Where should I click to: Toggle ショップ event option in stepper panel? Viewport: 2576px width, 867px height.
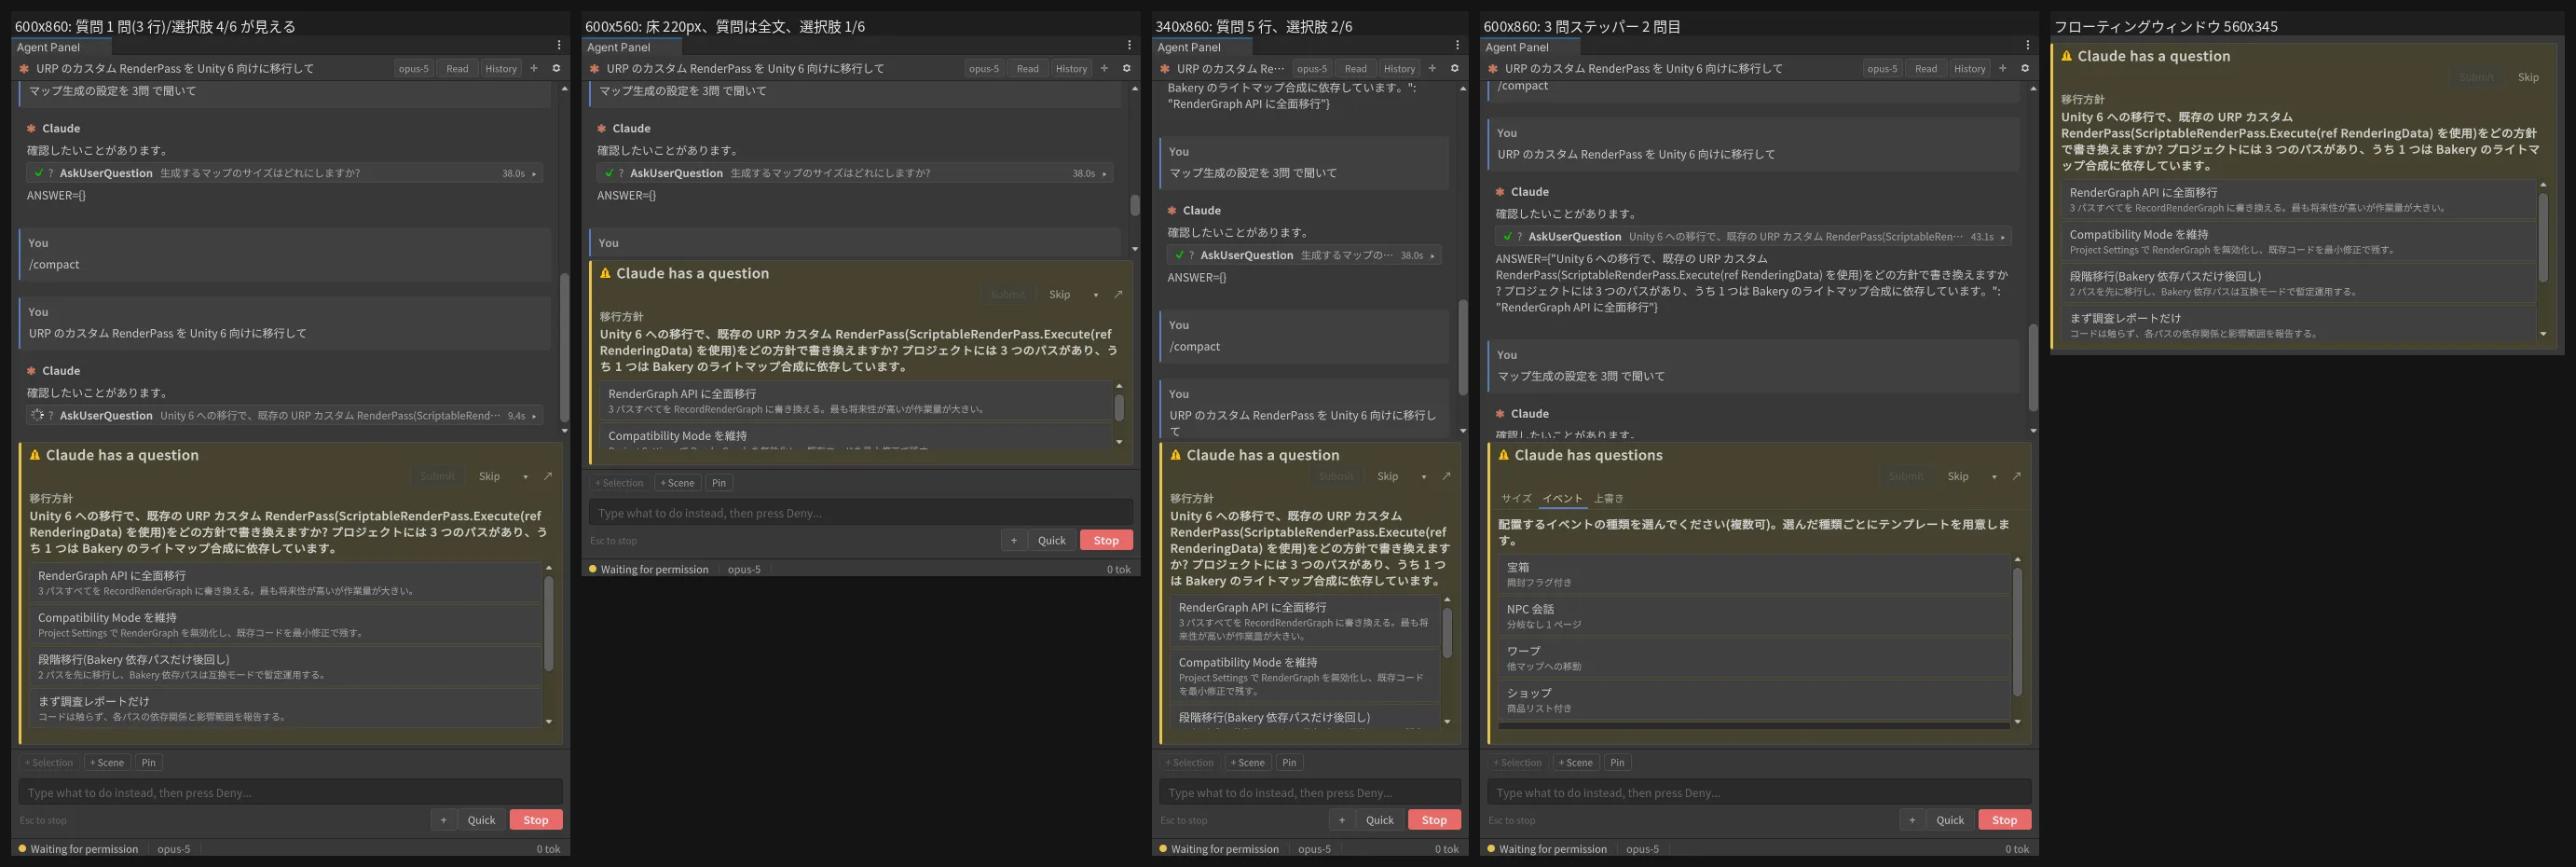[1754, 700]
